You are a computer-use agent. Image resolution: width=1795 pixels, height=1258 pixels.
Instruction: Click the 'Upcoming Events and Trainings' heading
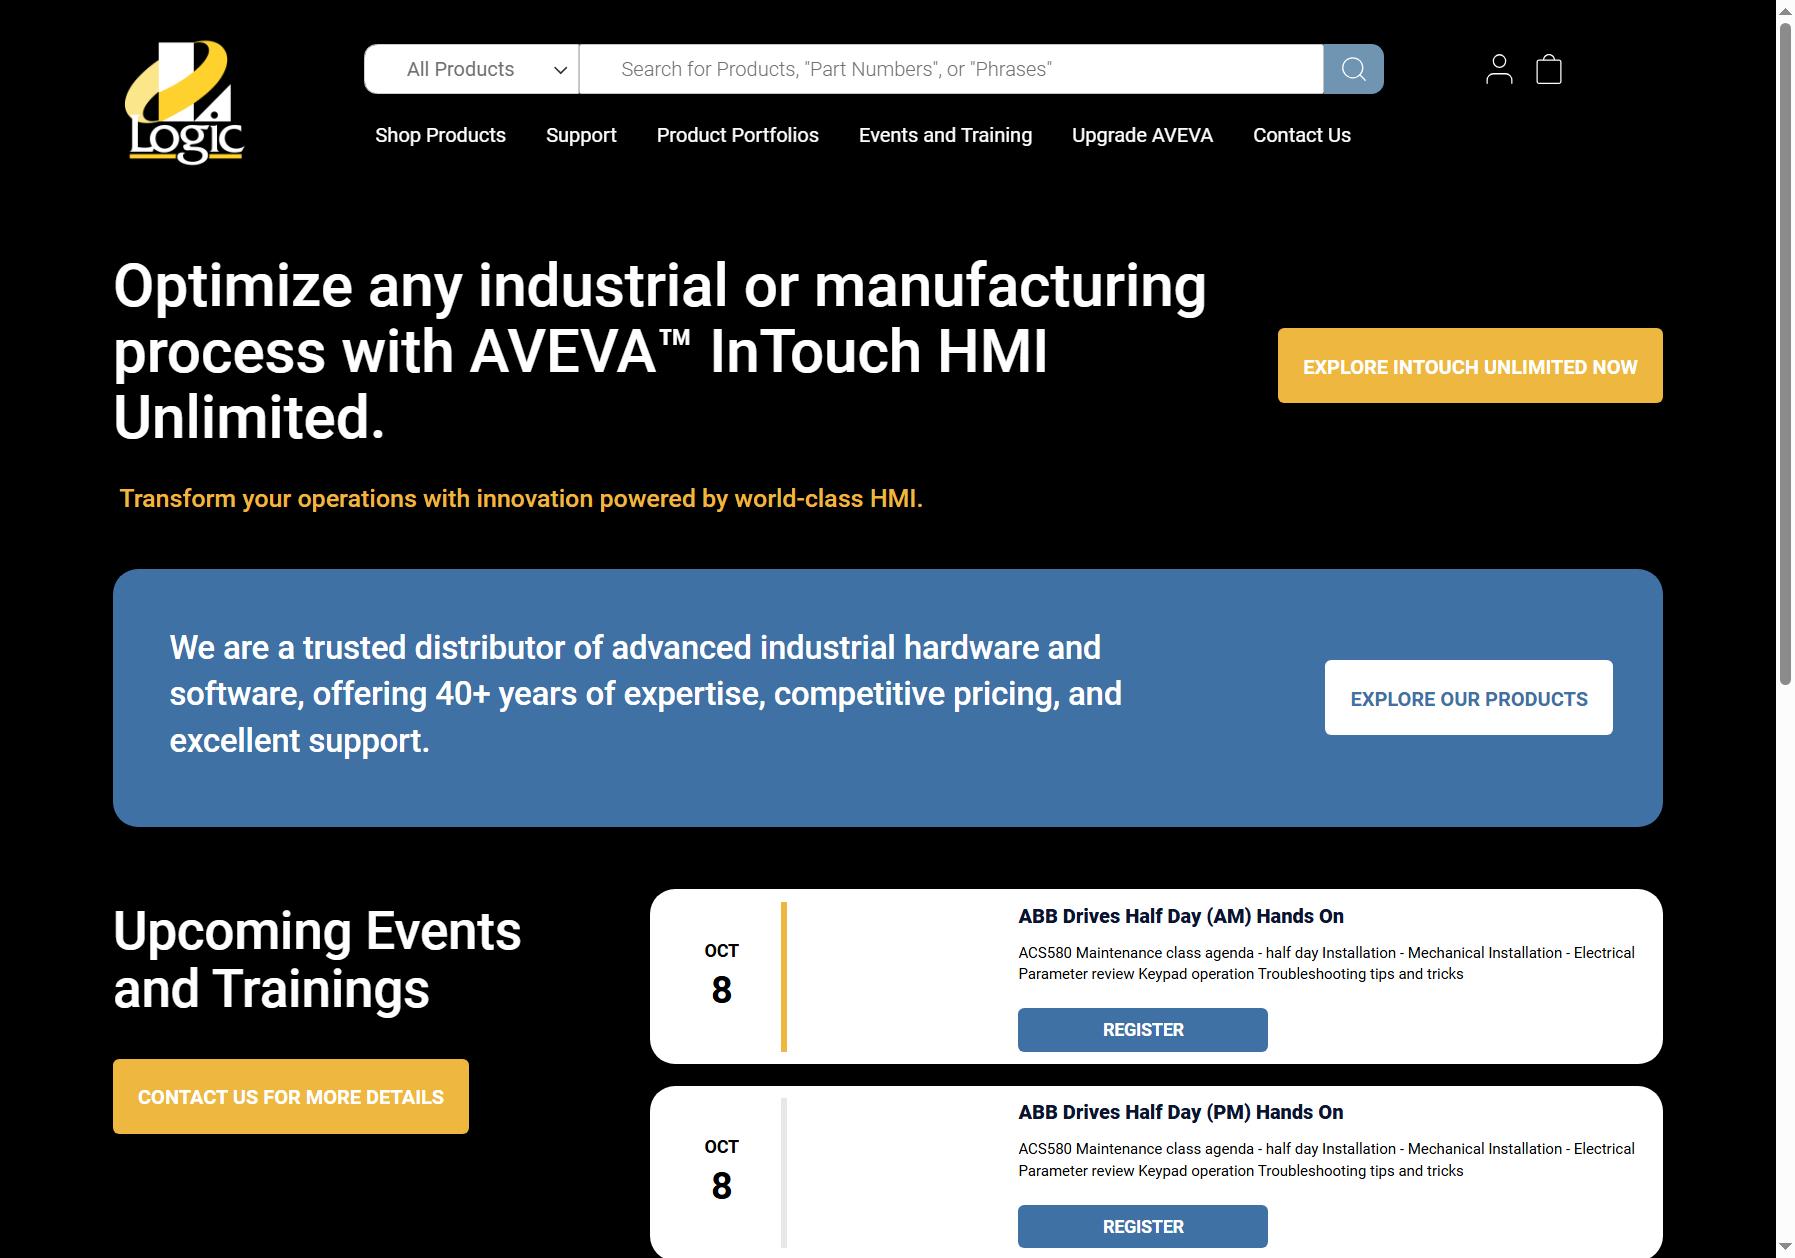point(317,960)
